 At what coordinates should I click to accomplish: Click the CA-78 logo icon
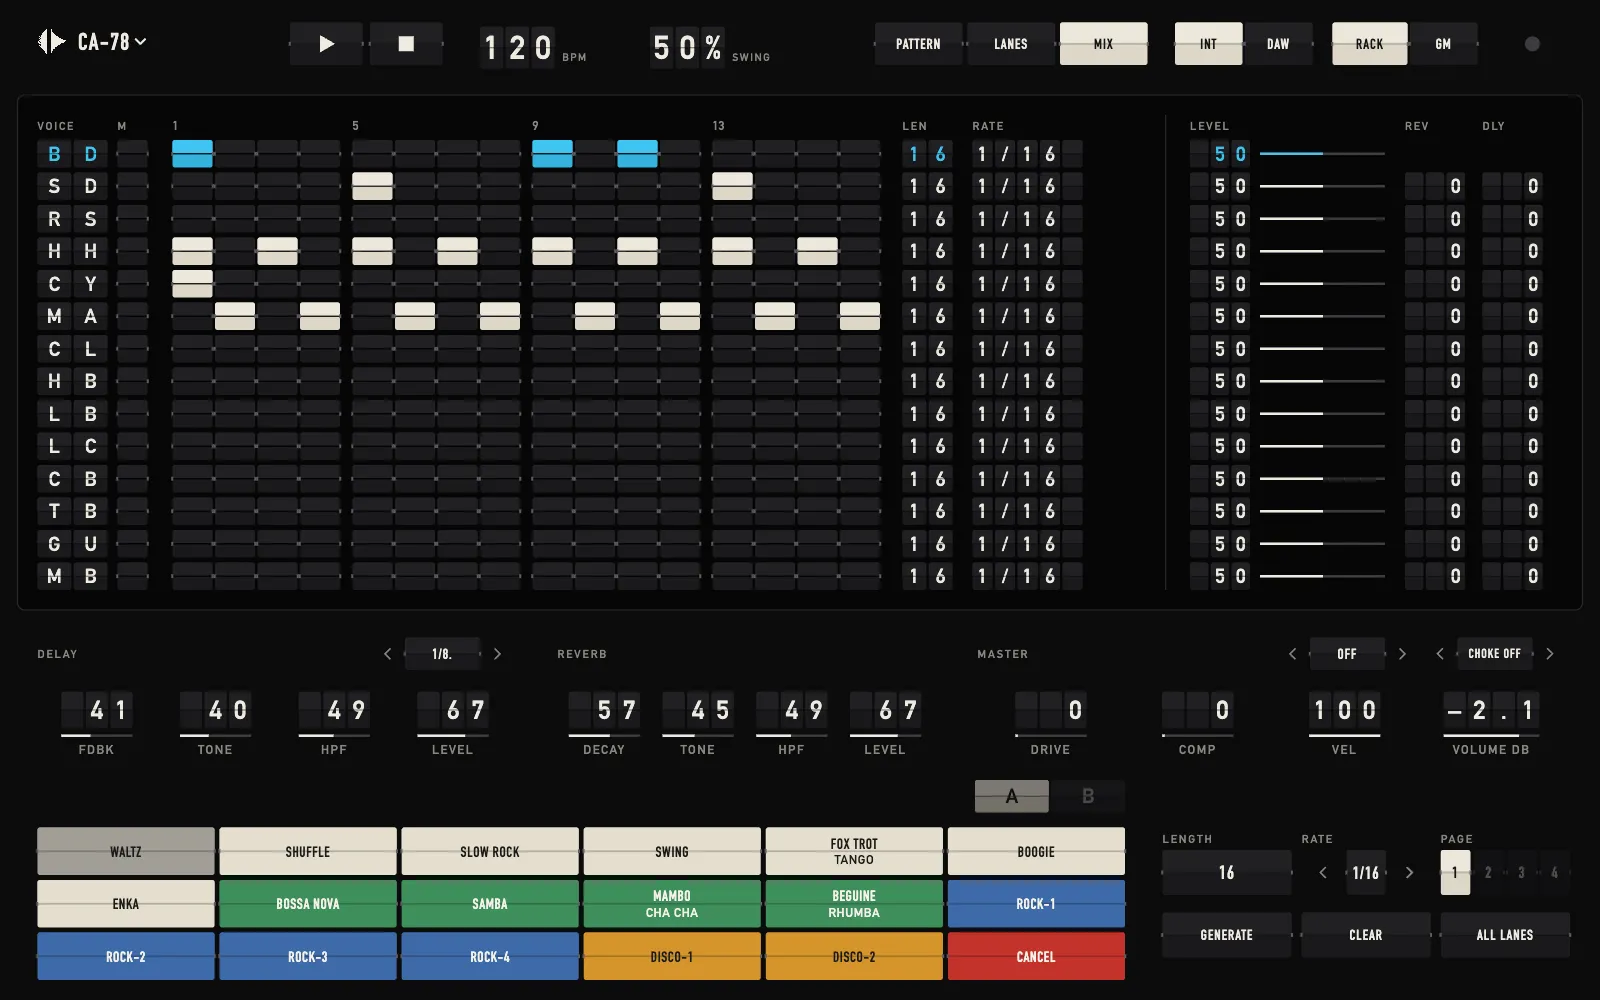coord(51,42)
